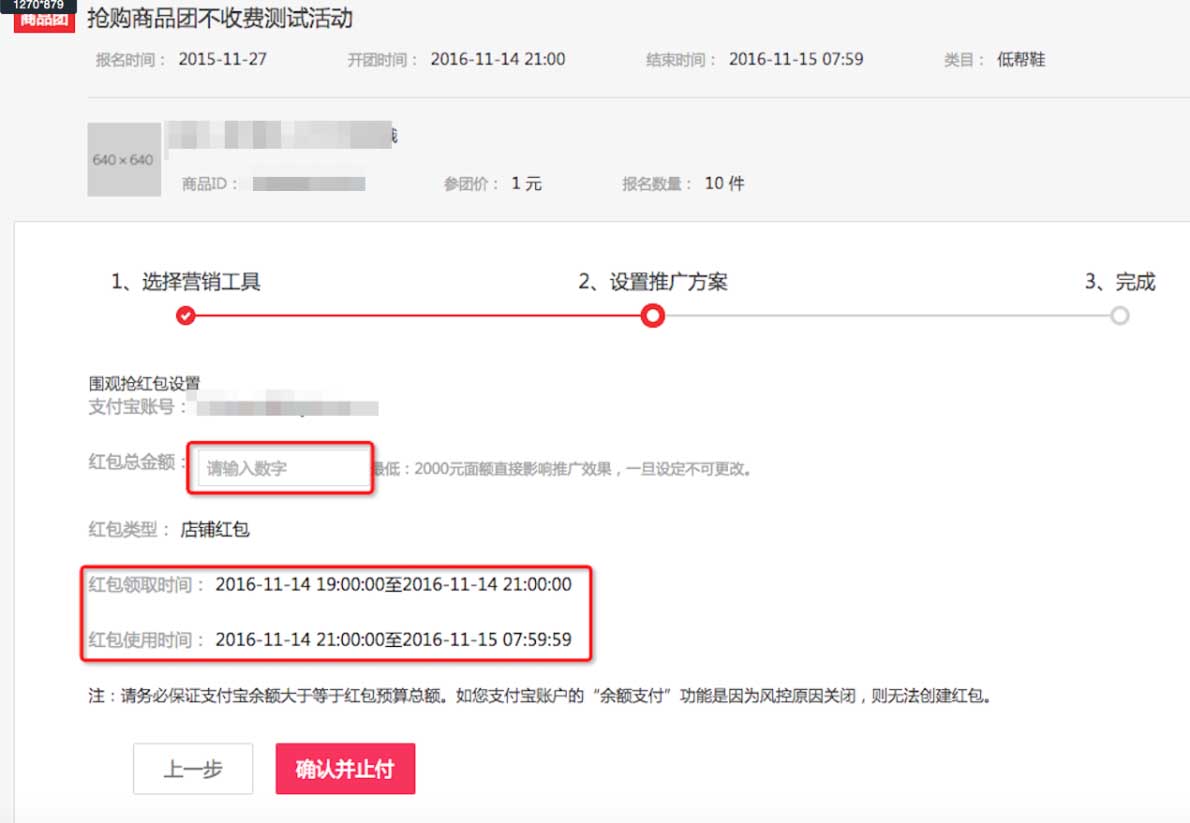The image size is (1190, 823).
Task: Click the completed step one checkmark circle
Action: (185, 315)
